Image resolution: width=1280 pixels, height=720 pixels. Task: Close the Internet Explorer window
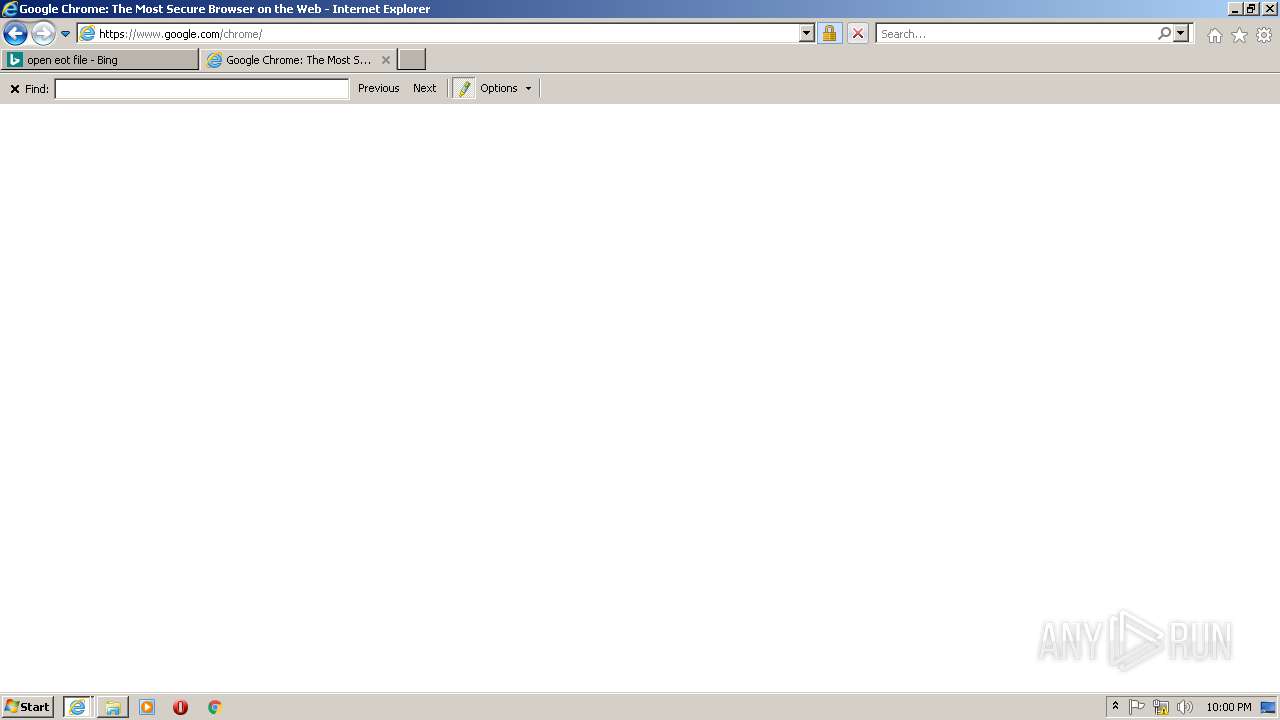coord(1270,9)
